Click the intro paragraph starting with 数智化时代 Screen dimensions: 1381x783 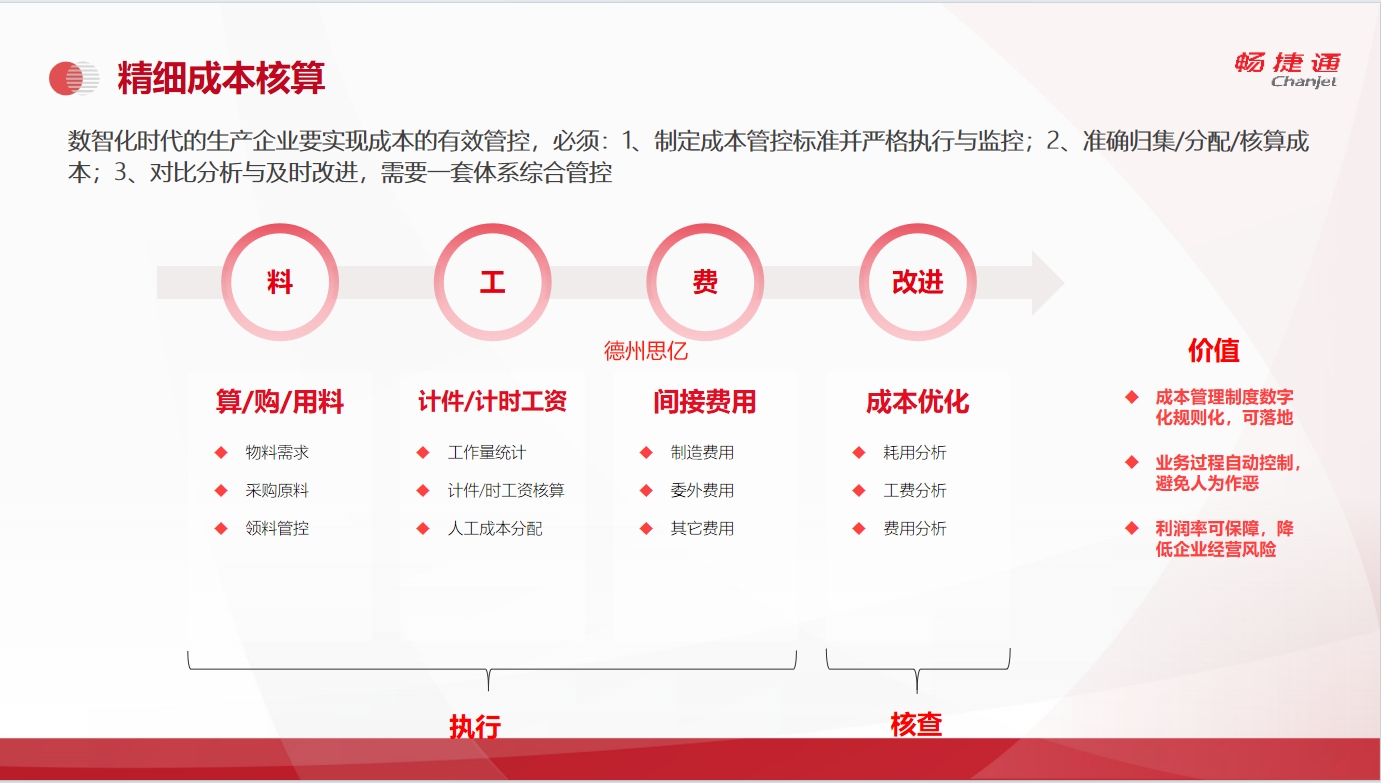[688, 157]
